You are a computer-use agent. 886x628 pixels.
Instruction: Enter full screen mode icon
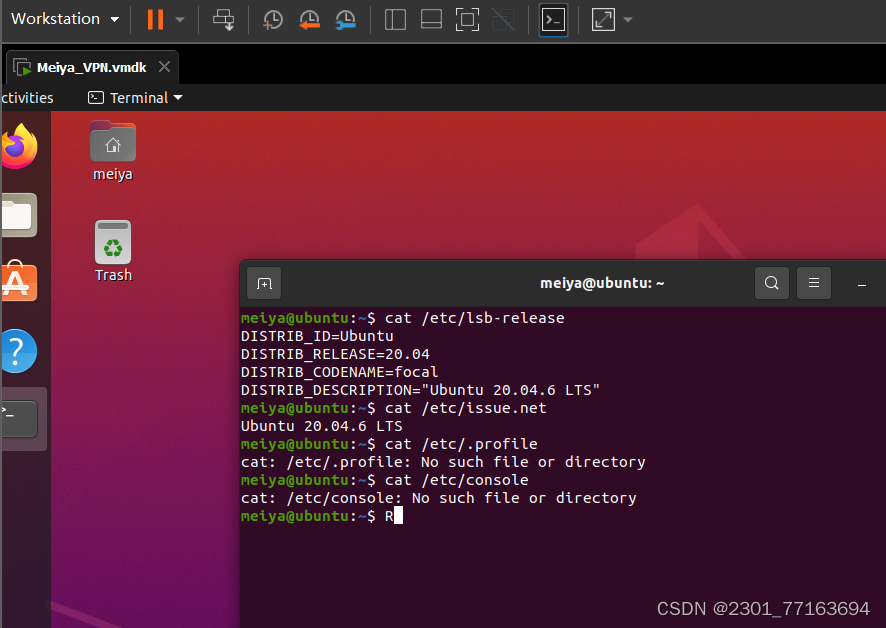pos(467,20)
